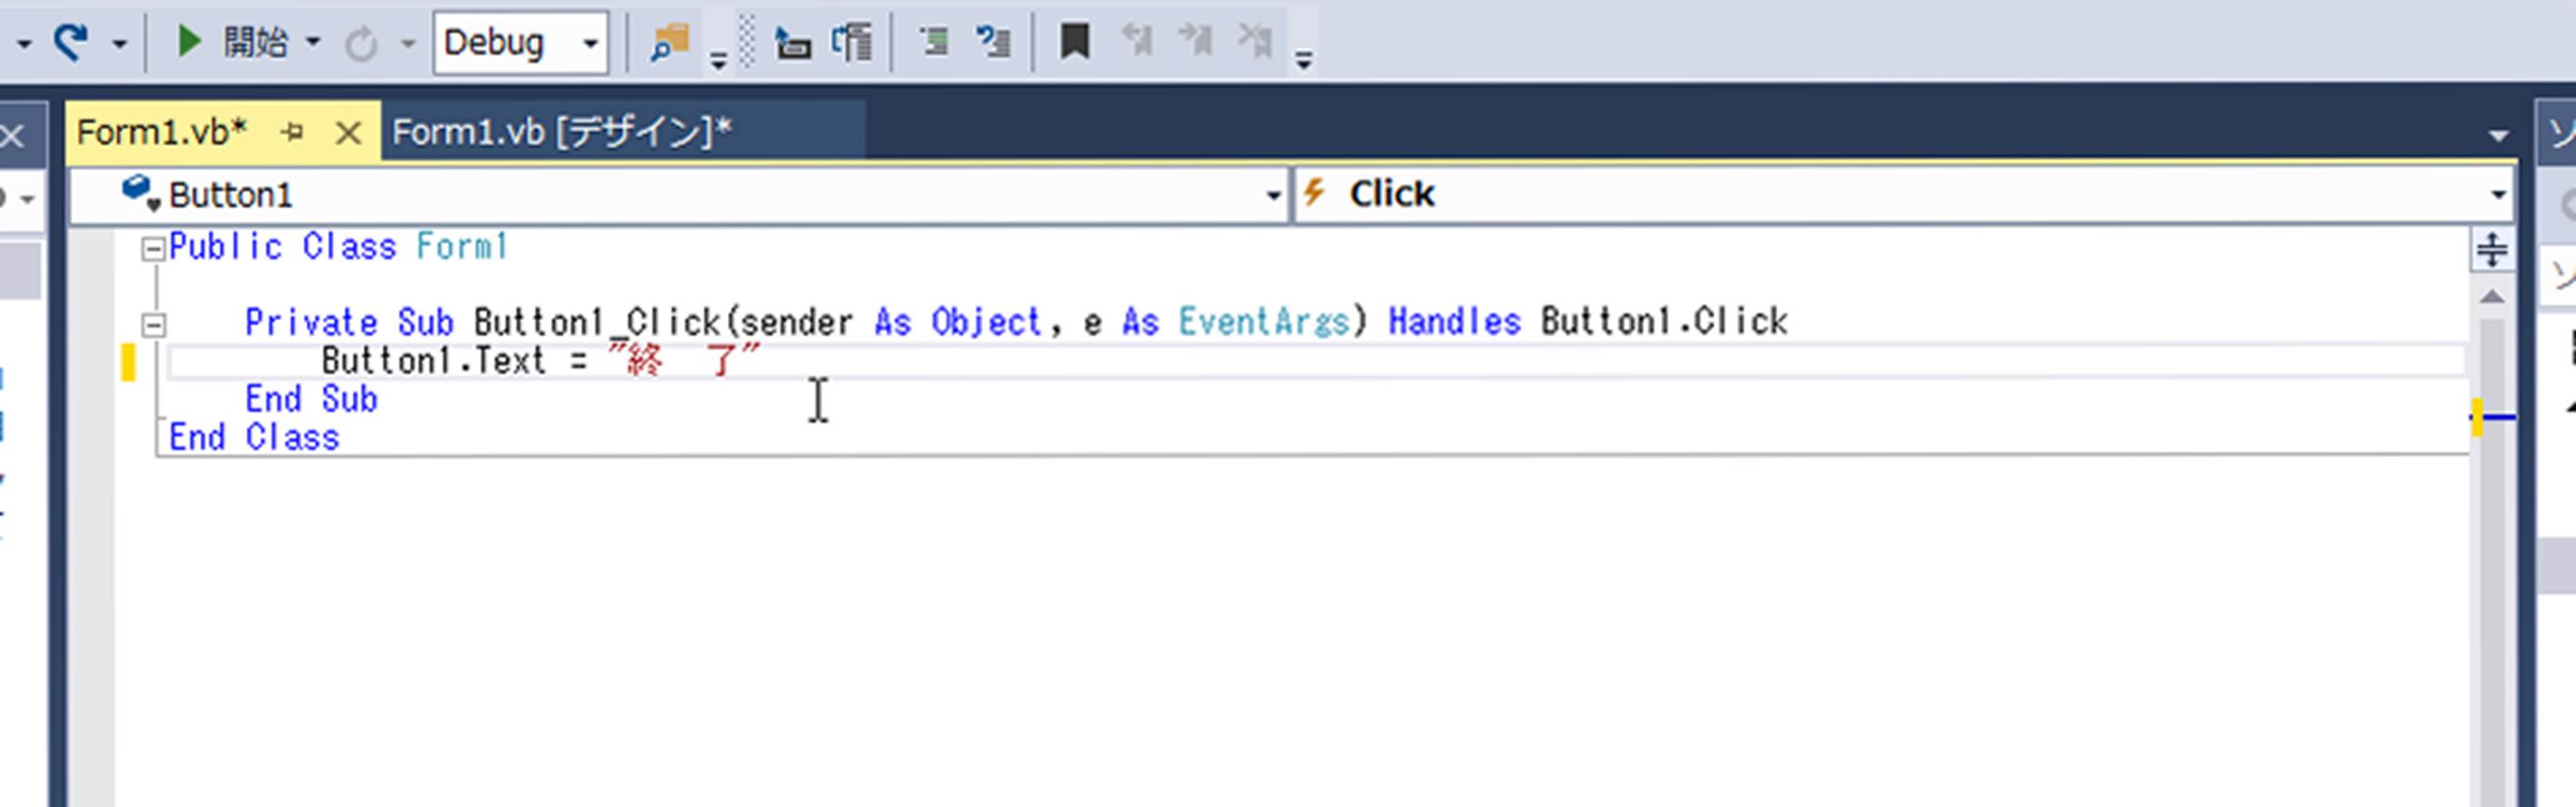Collapse the Public Class Form1 block
The image size is (2576, 807).
click(x=153, y=249)
